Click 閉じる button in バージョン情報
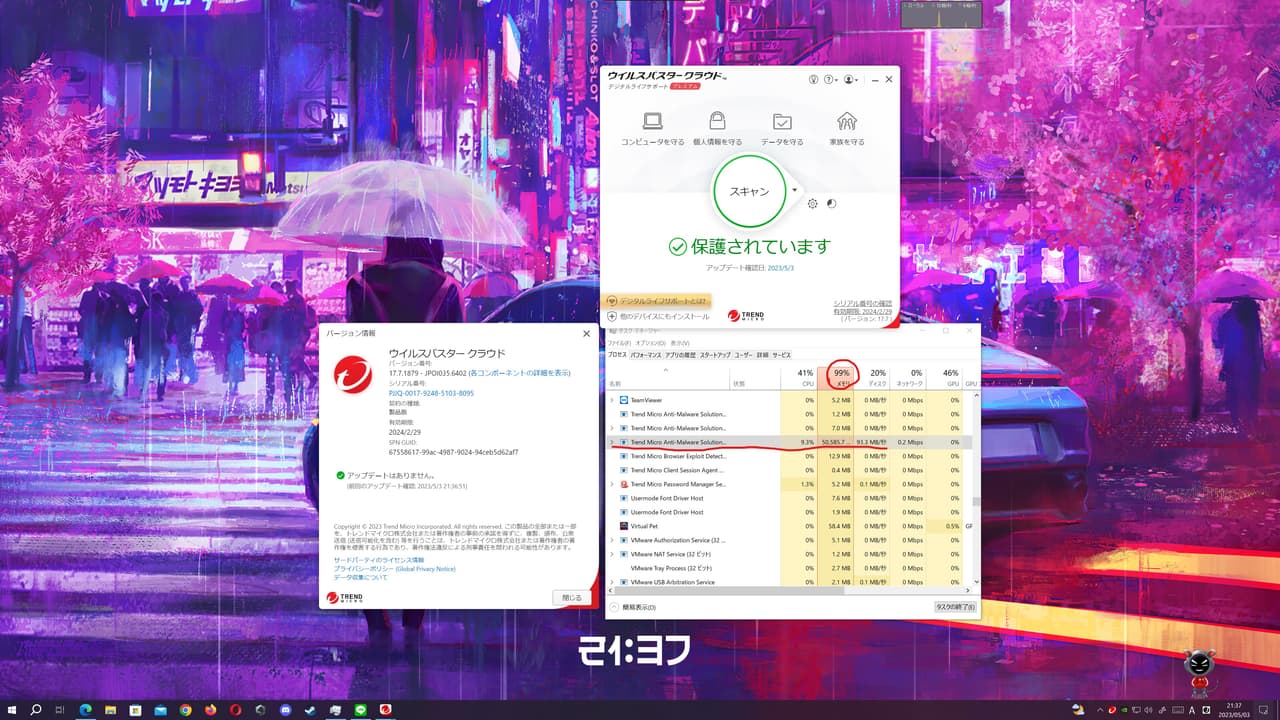The image size is (1280, 720). tap(571, 597)
